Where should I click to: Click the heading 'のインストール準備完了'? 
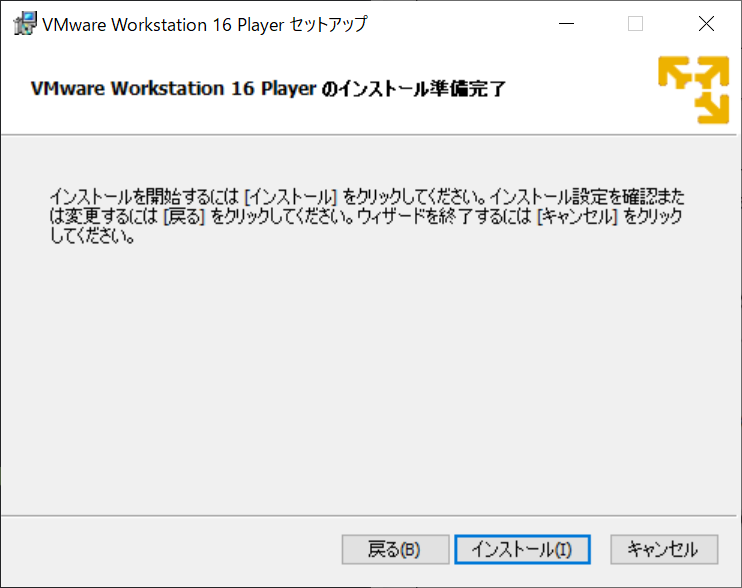pos(414,88)
